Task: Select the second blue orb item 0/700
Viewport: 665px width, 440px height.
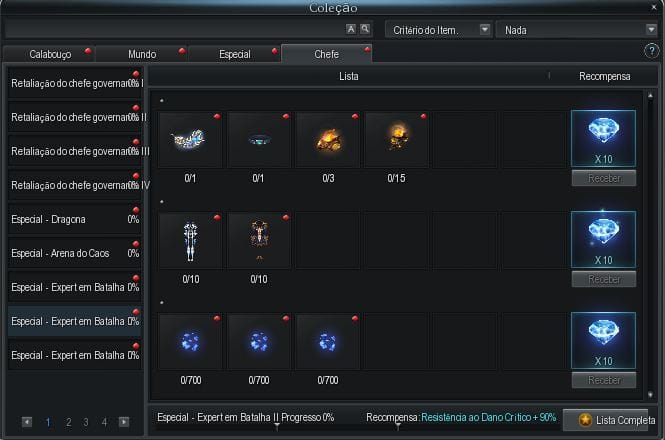Action: (259, 342)
